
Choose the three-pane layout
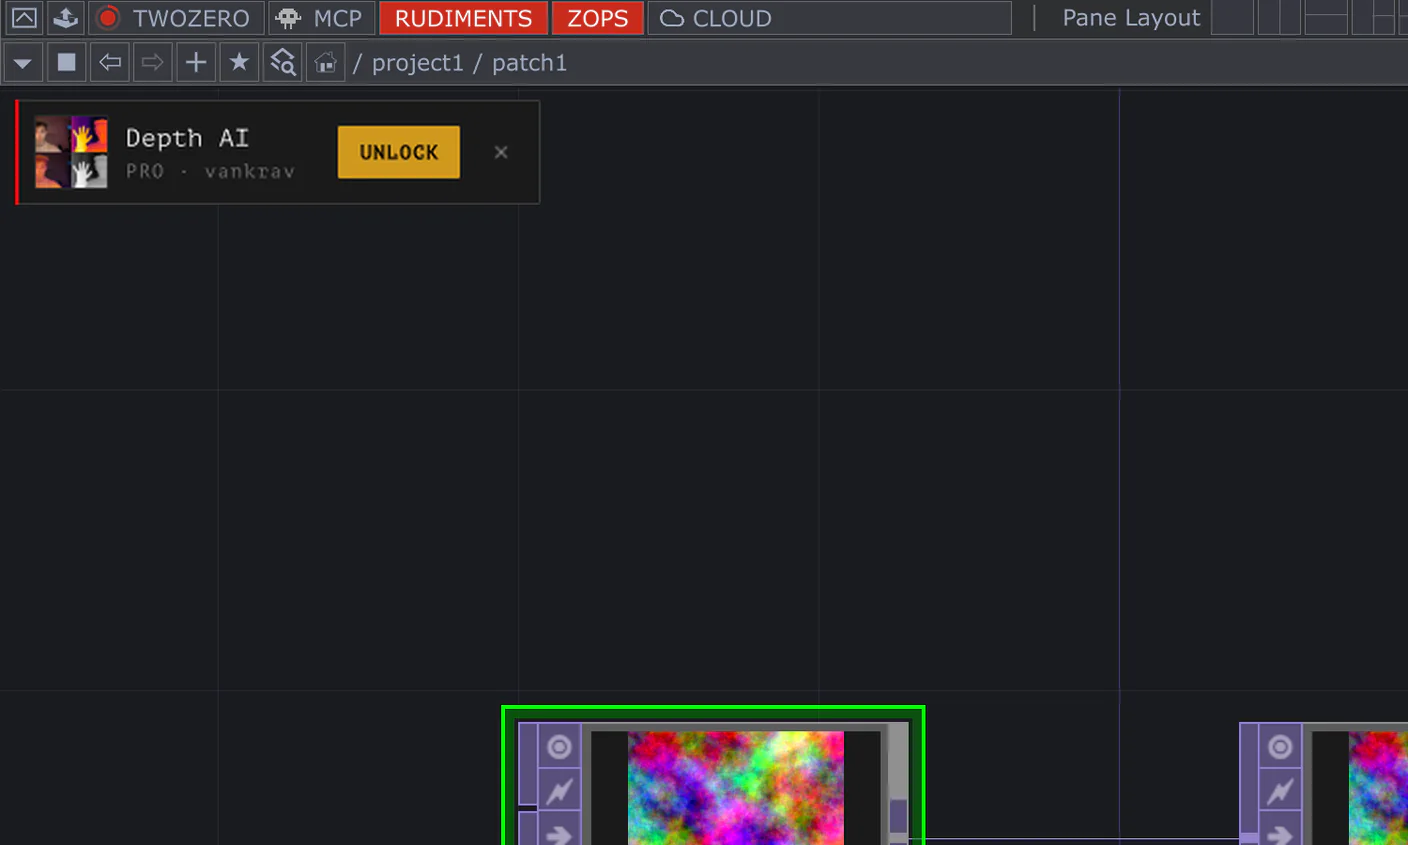(x=1373, y=18)
